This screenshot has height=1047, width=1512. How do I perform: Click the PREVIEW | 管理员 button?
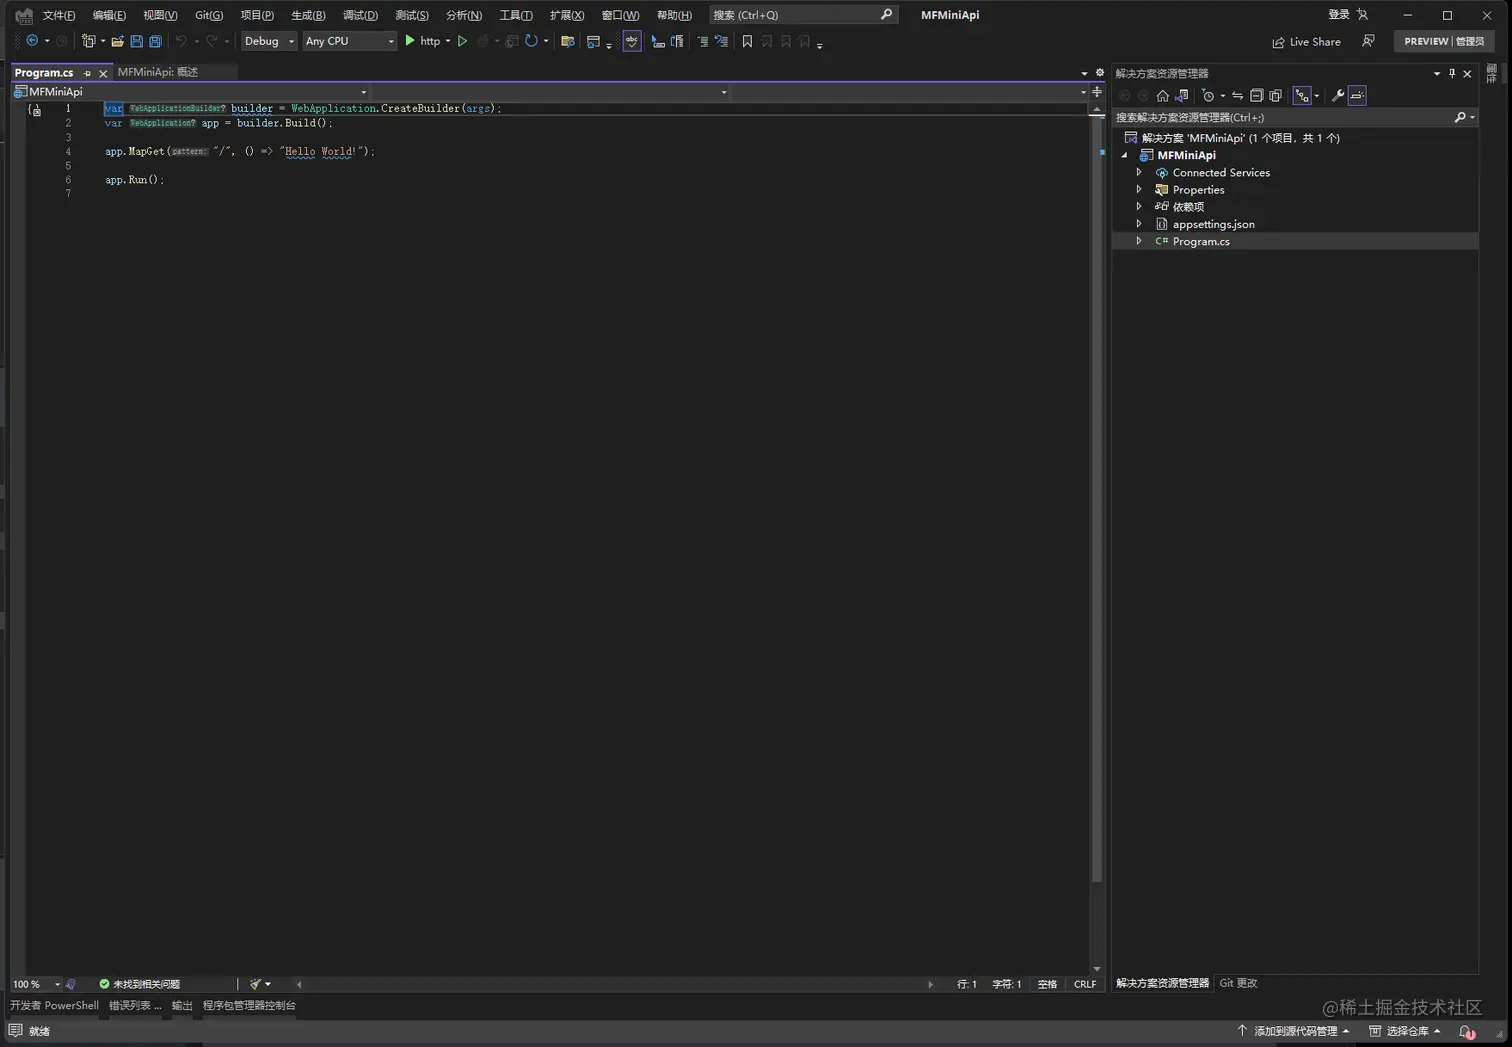1444,41
